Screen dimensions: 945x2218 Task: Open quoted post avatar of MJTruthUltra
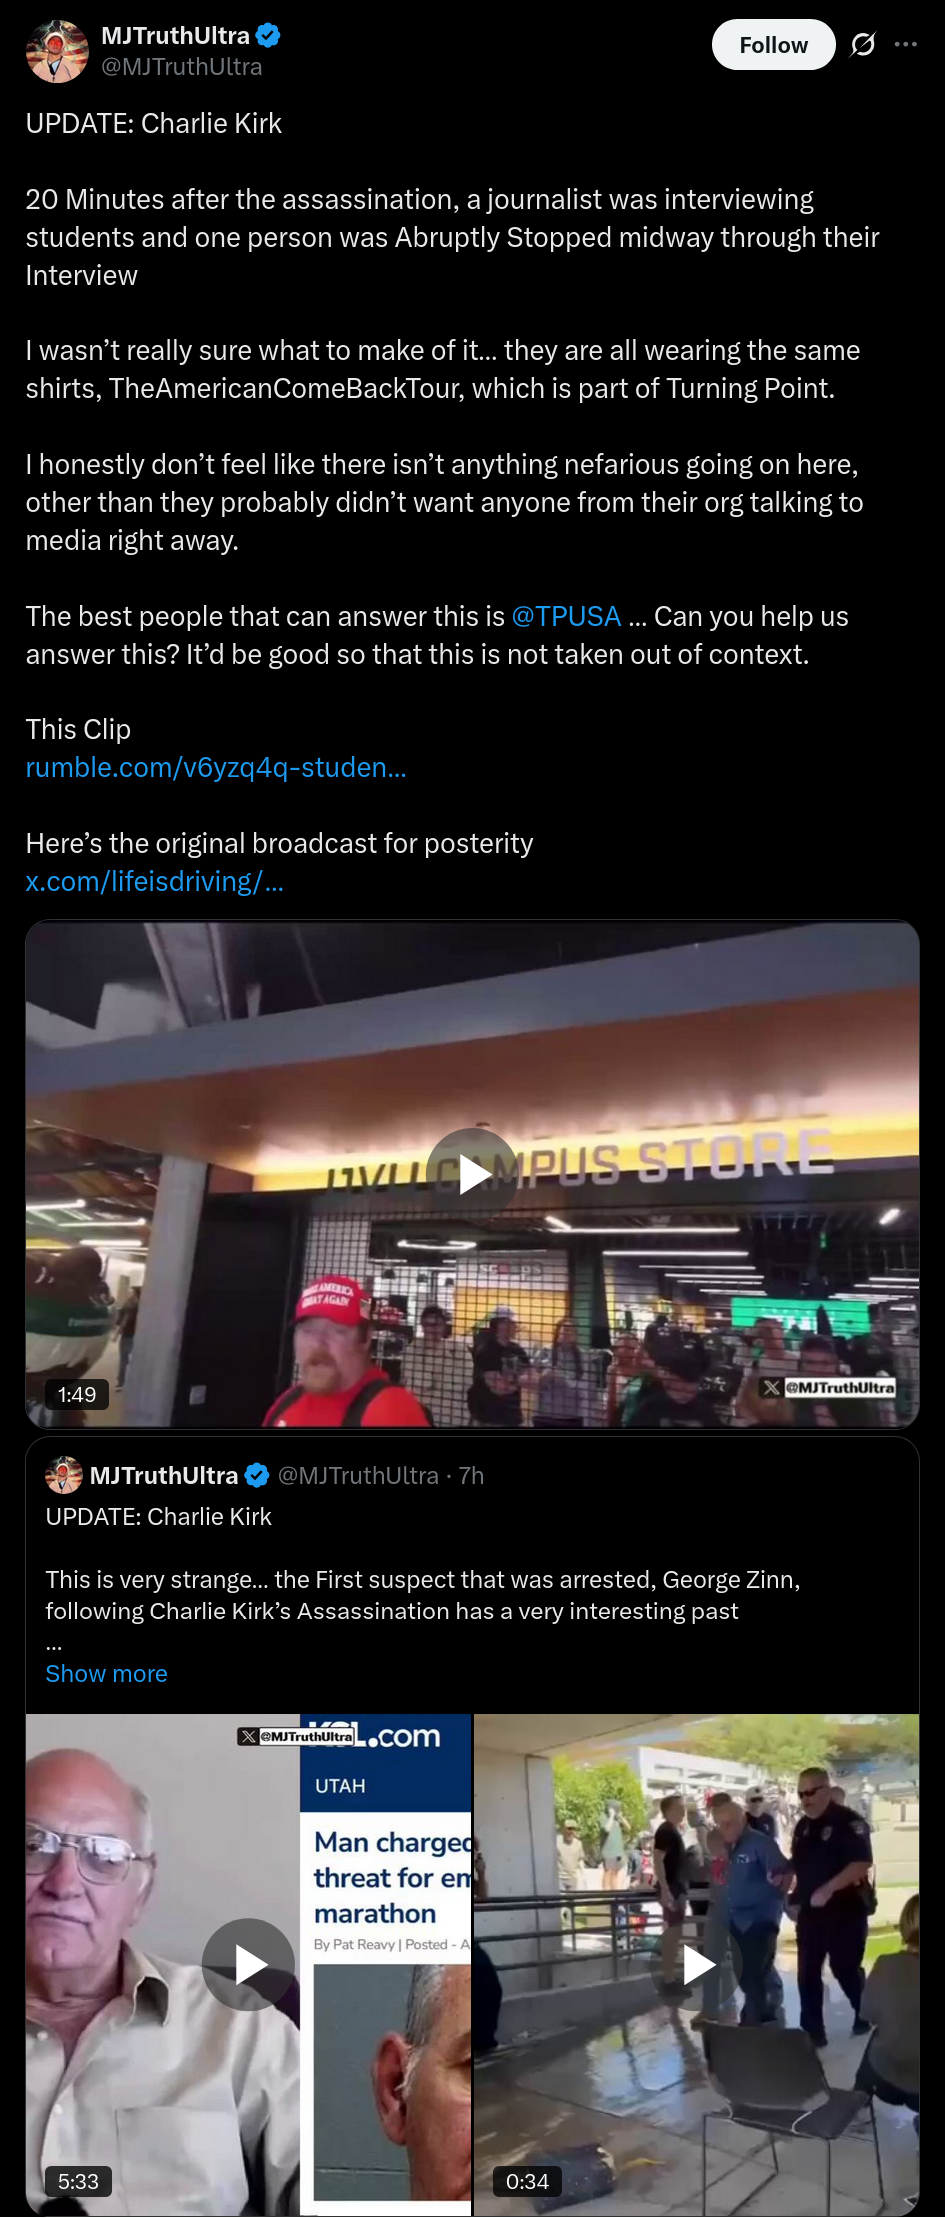pyautogui.click(x=64, y=1475)
